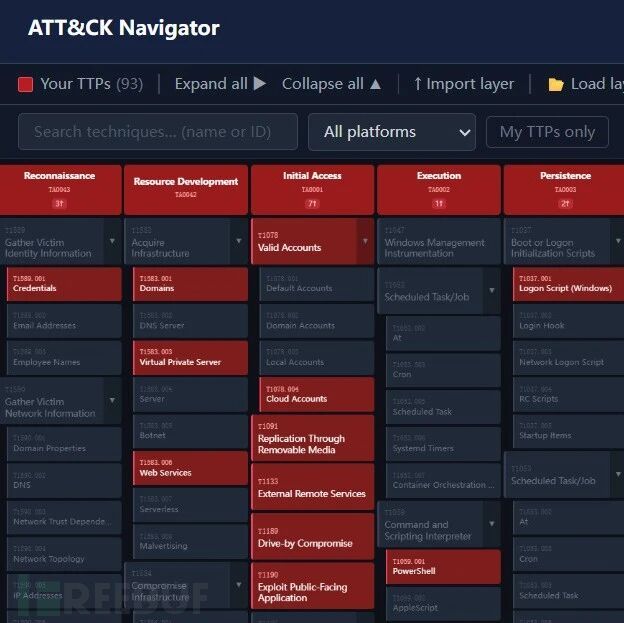This screenshot has height=623, width=624.
Task: Select Web Services technique
Action: point(190,468)
